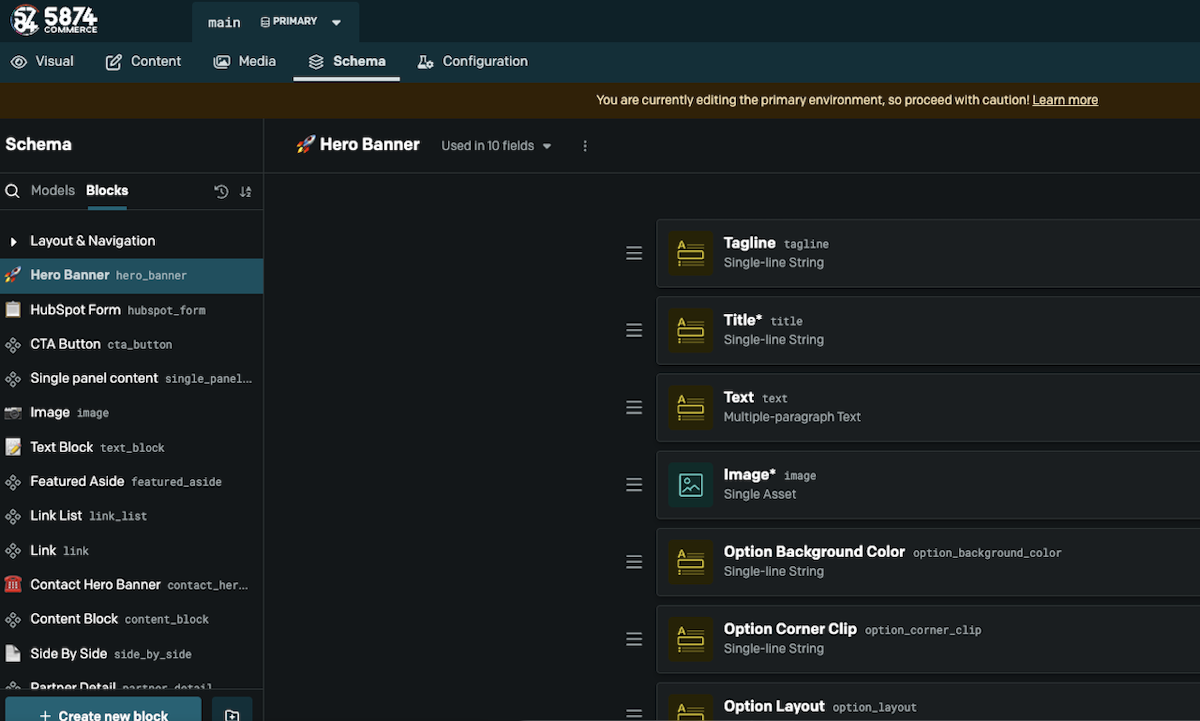The width and height of the screenshot is (1200, 721).
Task: Open the Link List block
Action: click(131, 516)
